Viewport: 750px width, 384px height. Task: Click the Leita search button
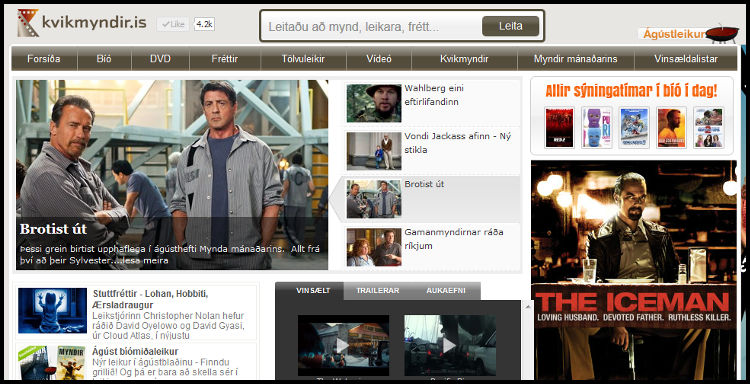[x=510, y=26]
